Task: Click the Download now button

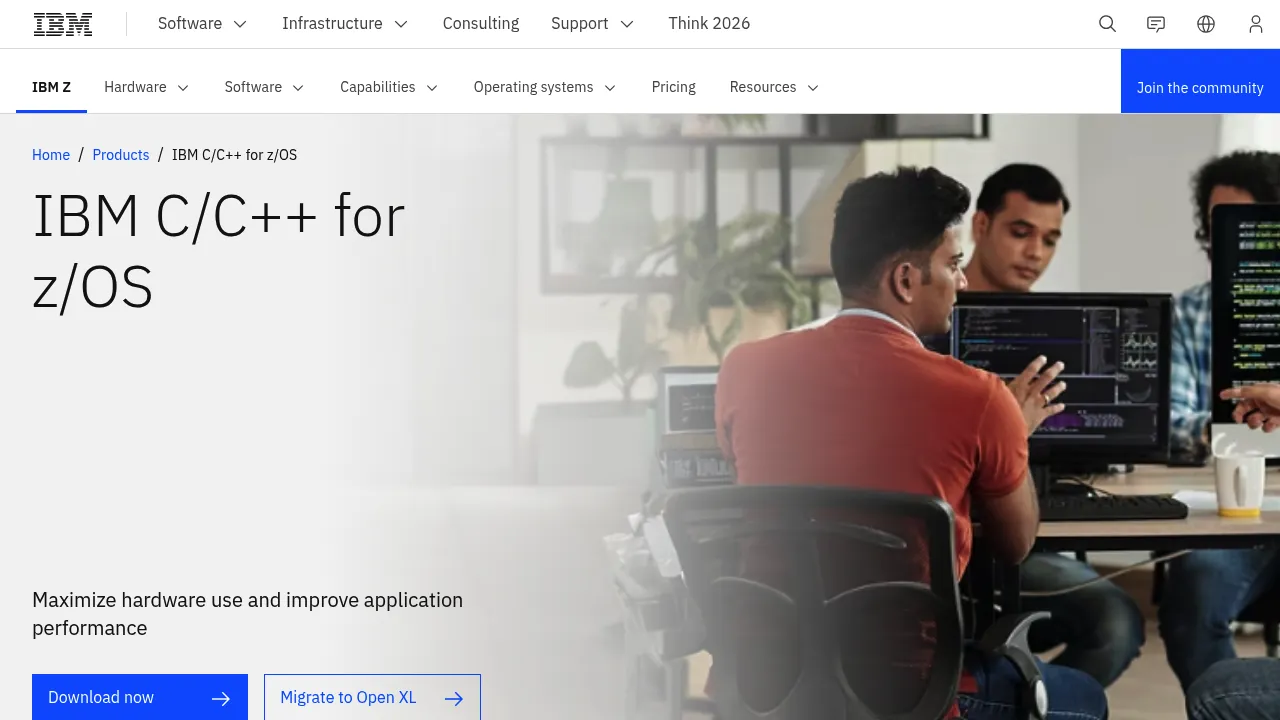Action: (140, 697)
